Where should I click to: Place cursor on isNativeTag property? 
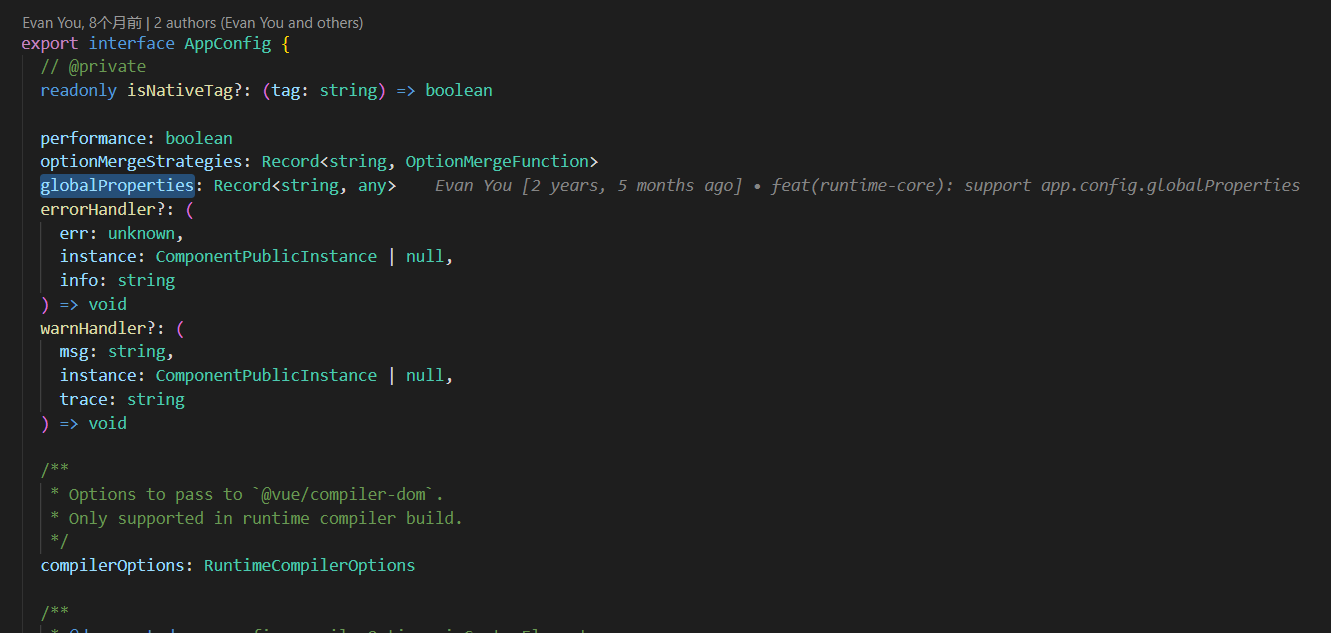[x=183, y=90]
